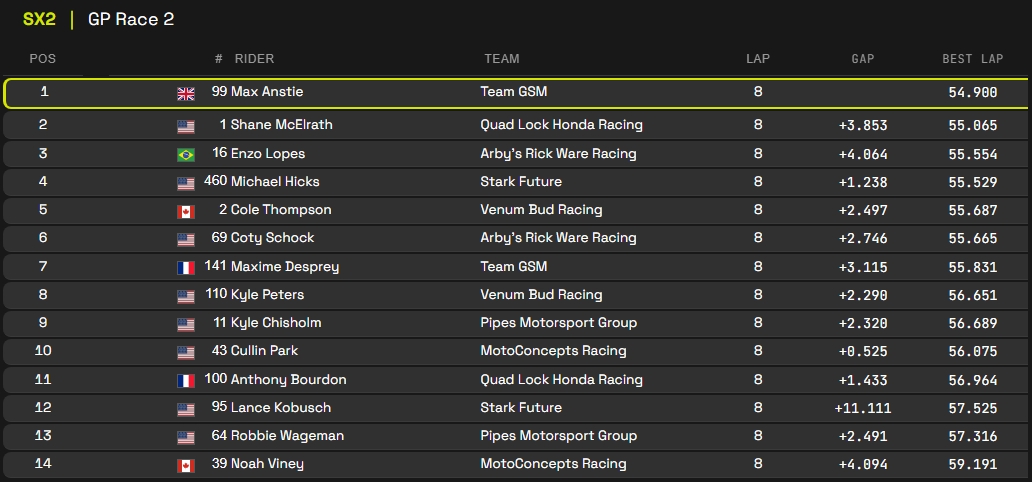Click the Canadian flag beside Noah Viney
1032x482 pixels.
pyautogui.click(x=186, y=465)
